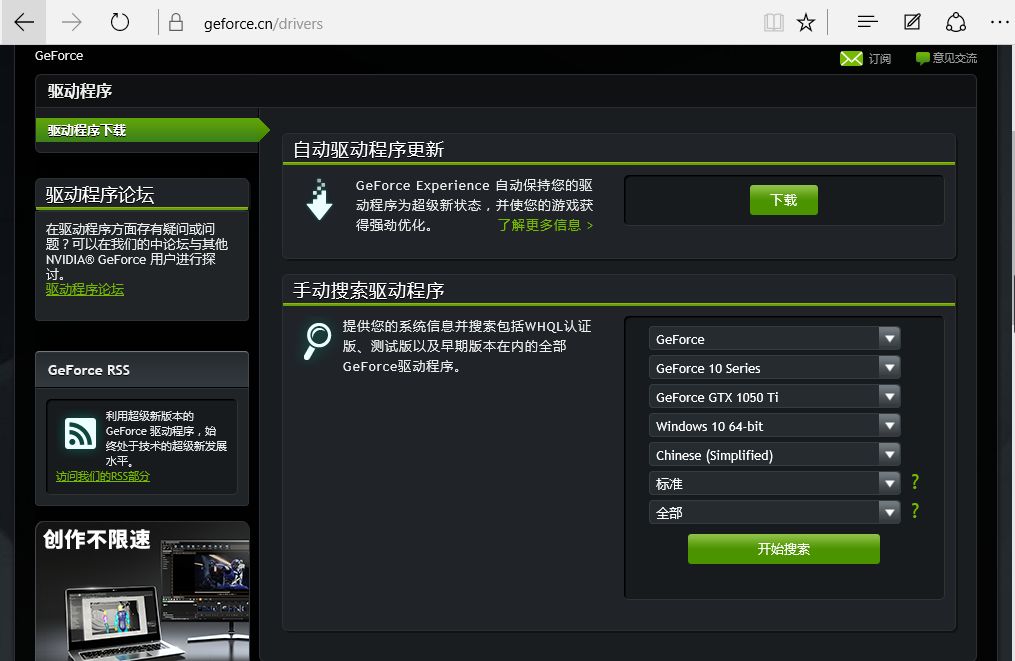Click the green question mark beside the 标准 dropdown

(x=914, y=482)
